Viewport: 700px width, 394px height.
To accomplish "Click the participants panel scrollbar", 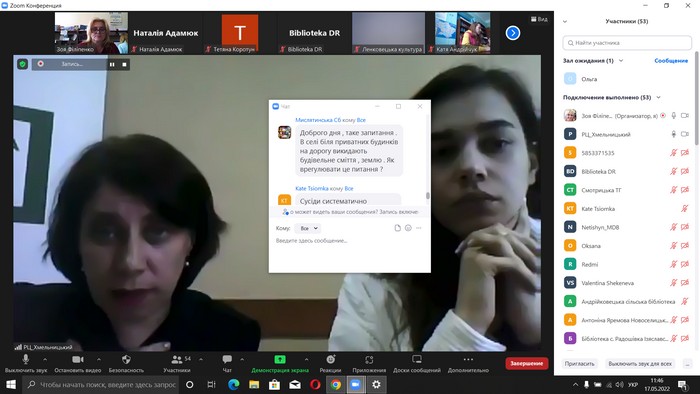I will [x=696, y=98].
